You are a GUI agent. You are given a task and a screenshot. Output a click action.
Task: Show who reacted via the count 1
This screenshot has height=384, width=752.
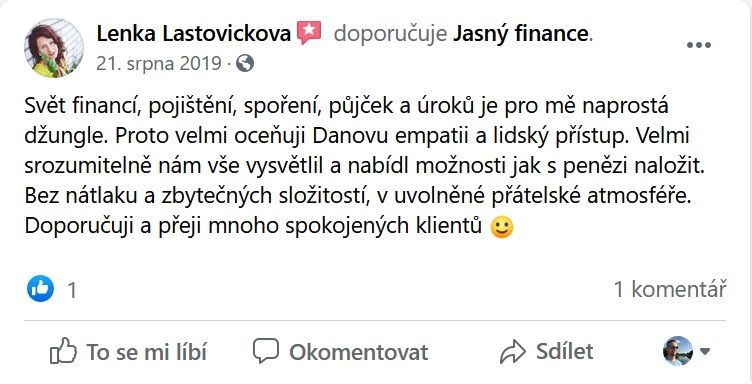coord(72,290)
